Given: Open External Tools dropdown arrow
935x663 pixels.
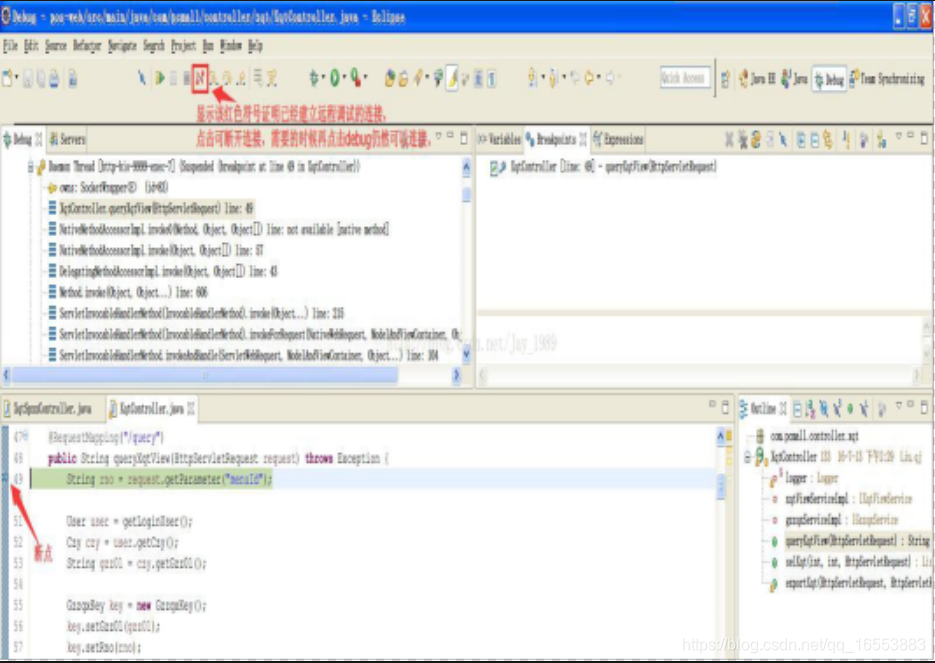Looking at the screenshot, I should point(365,78).
